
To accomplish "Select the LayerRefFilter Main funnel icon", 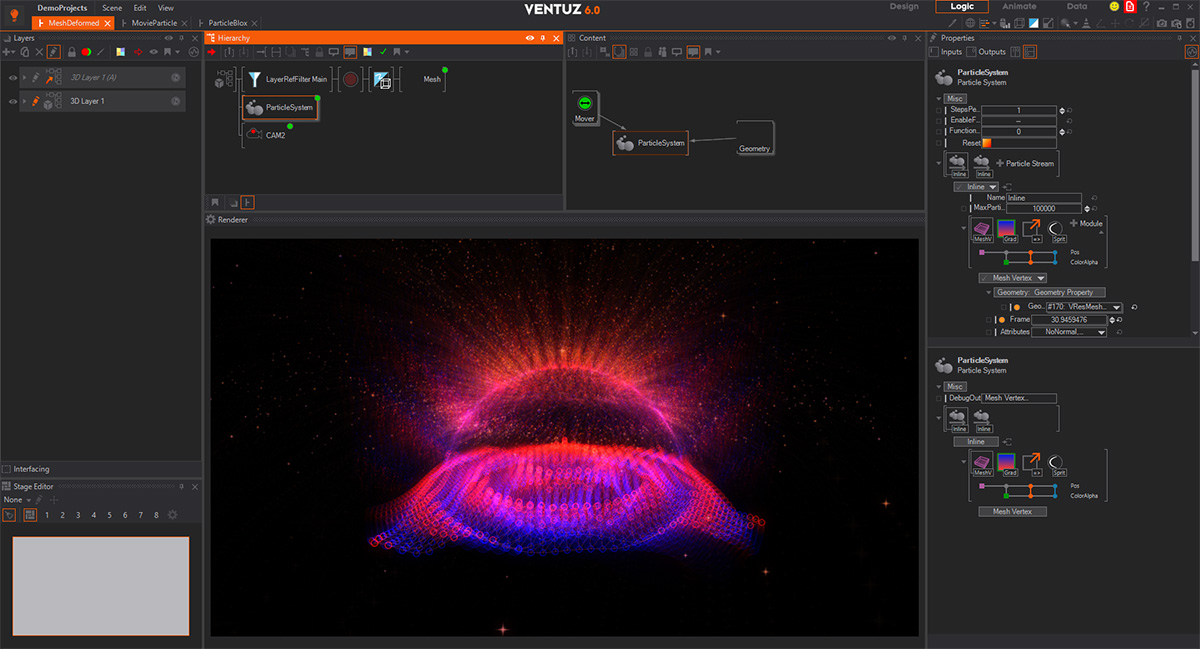I will (254, 79).
